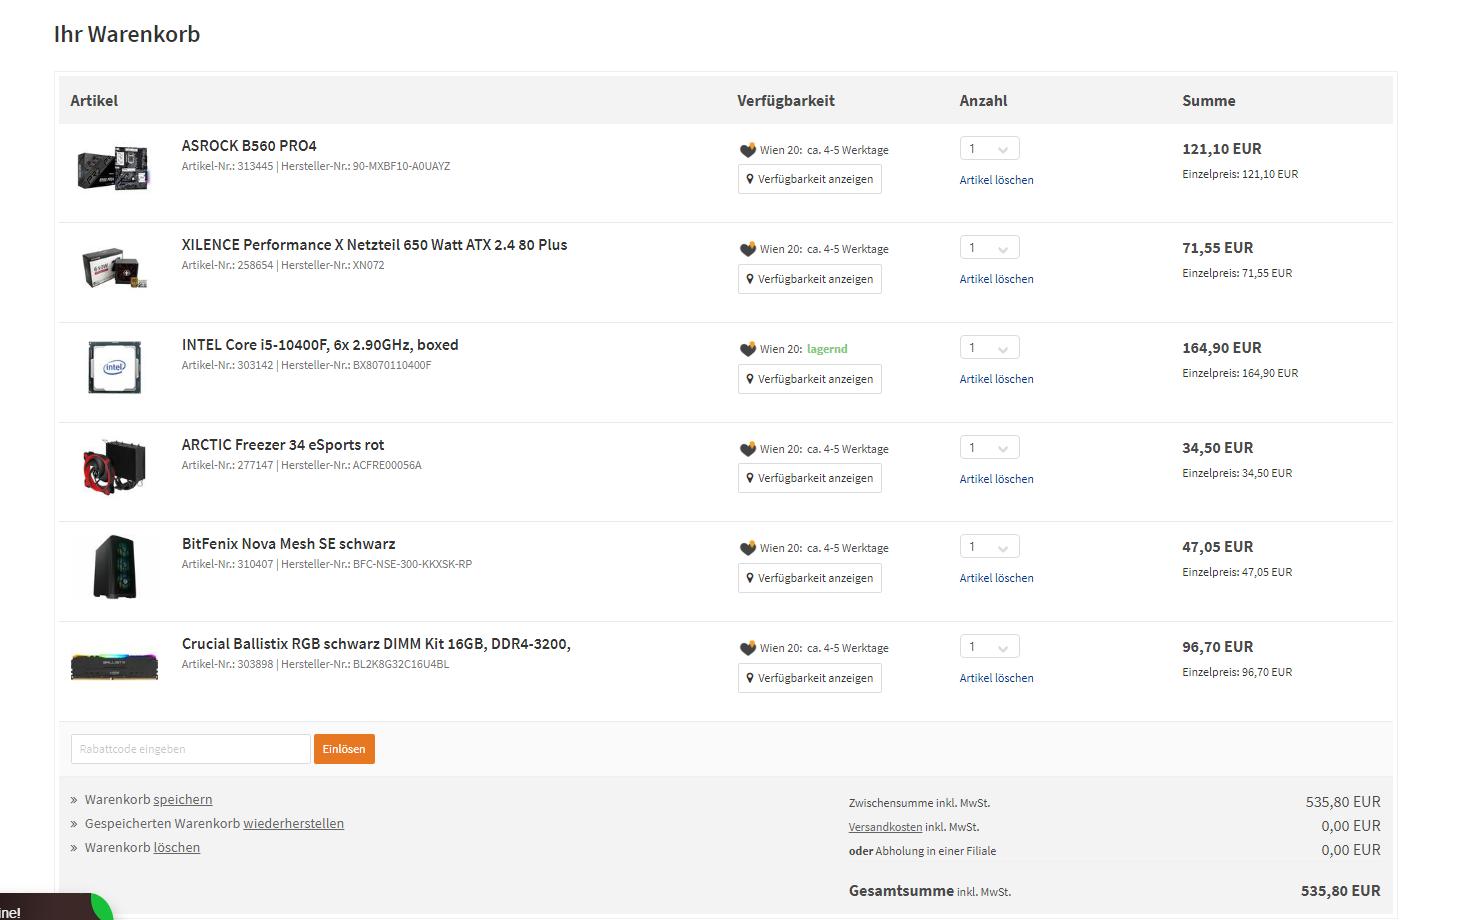Image resolution: width=1461 pixels, height=920 pixels.
Task: Delete INTEL Core i5-10400F from cart
Action: (x=997, y=379)
